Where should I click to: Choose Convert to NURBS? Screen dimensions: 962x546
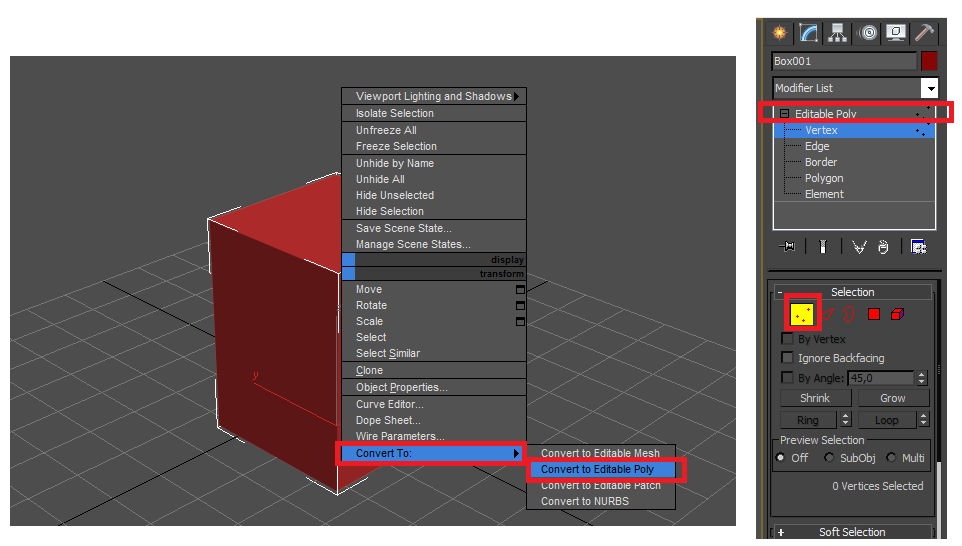click(x=601, y=501)
